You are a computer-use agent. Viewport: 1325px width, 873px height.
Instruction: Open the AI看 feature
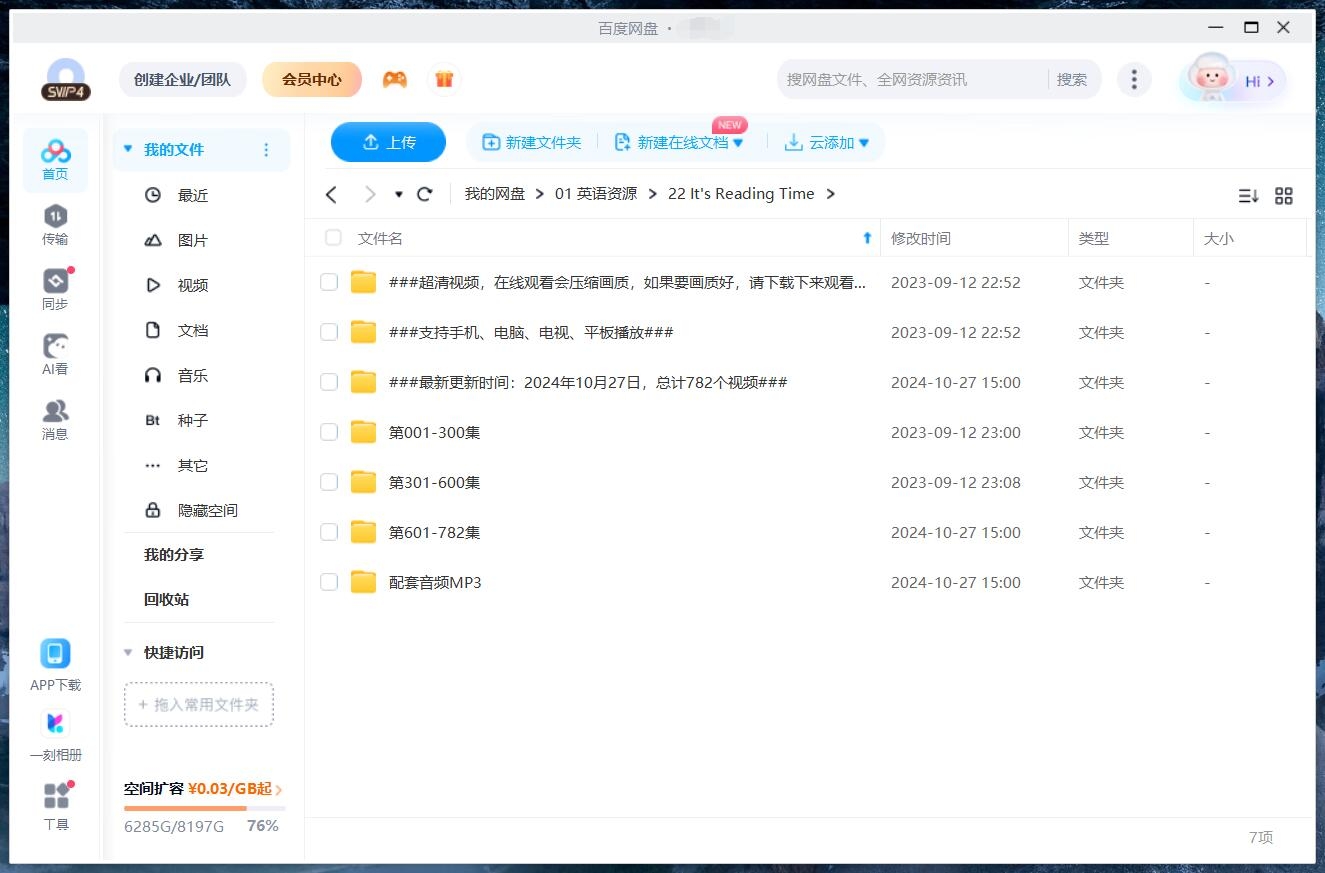coord(55,353)
